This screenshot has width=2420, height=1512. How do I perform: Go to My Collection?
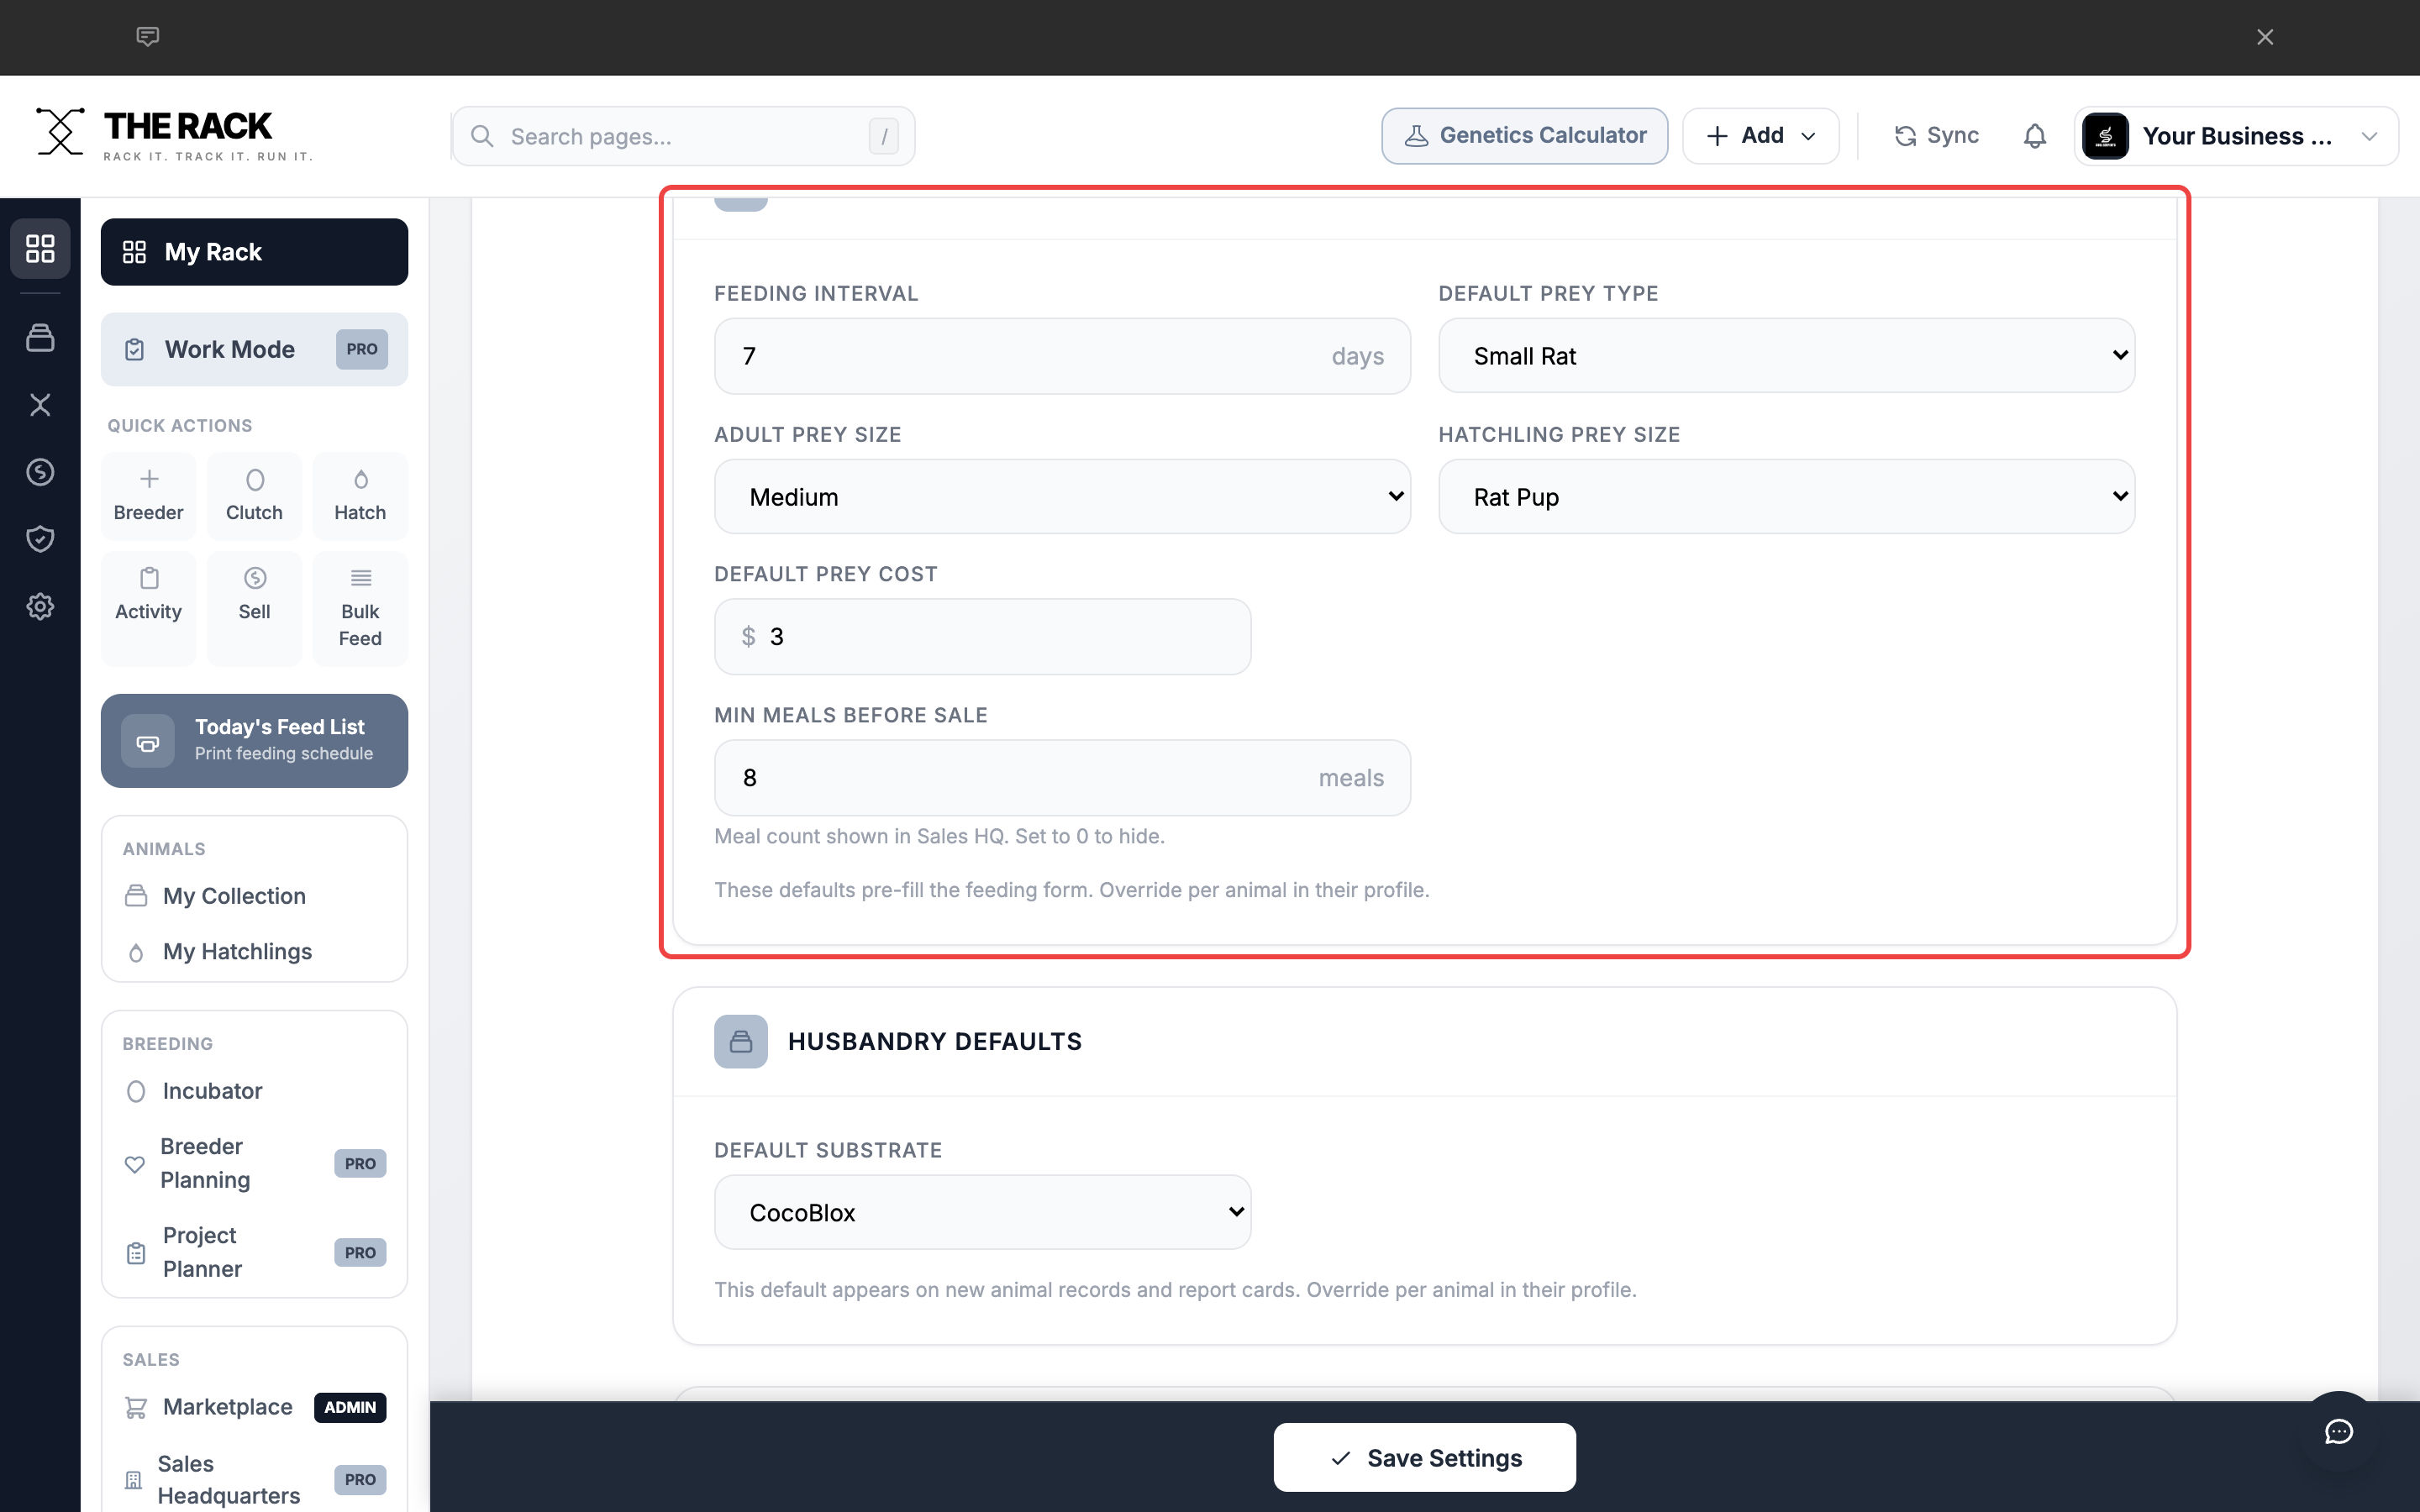pyautogui.click(x=254, y=896)
